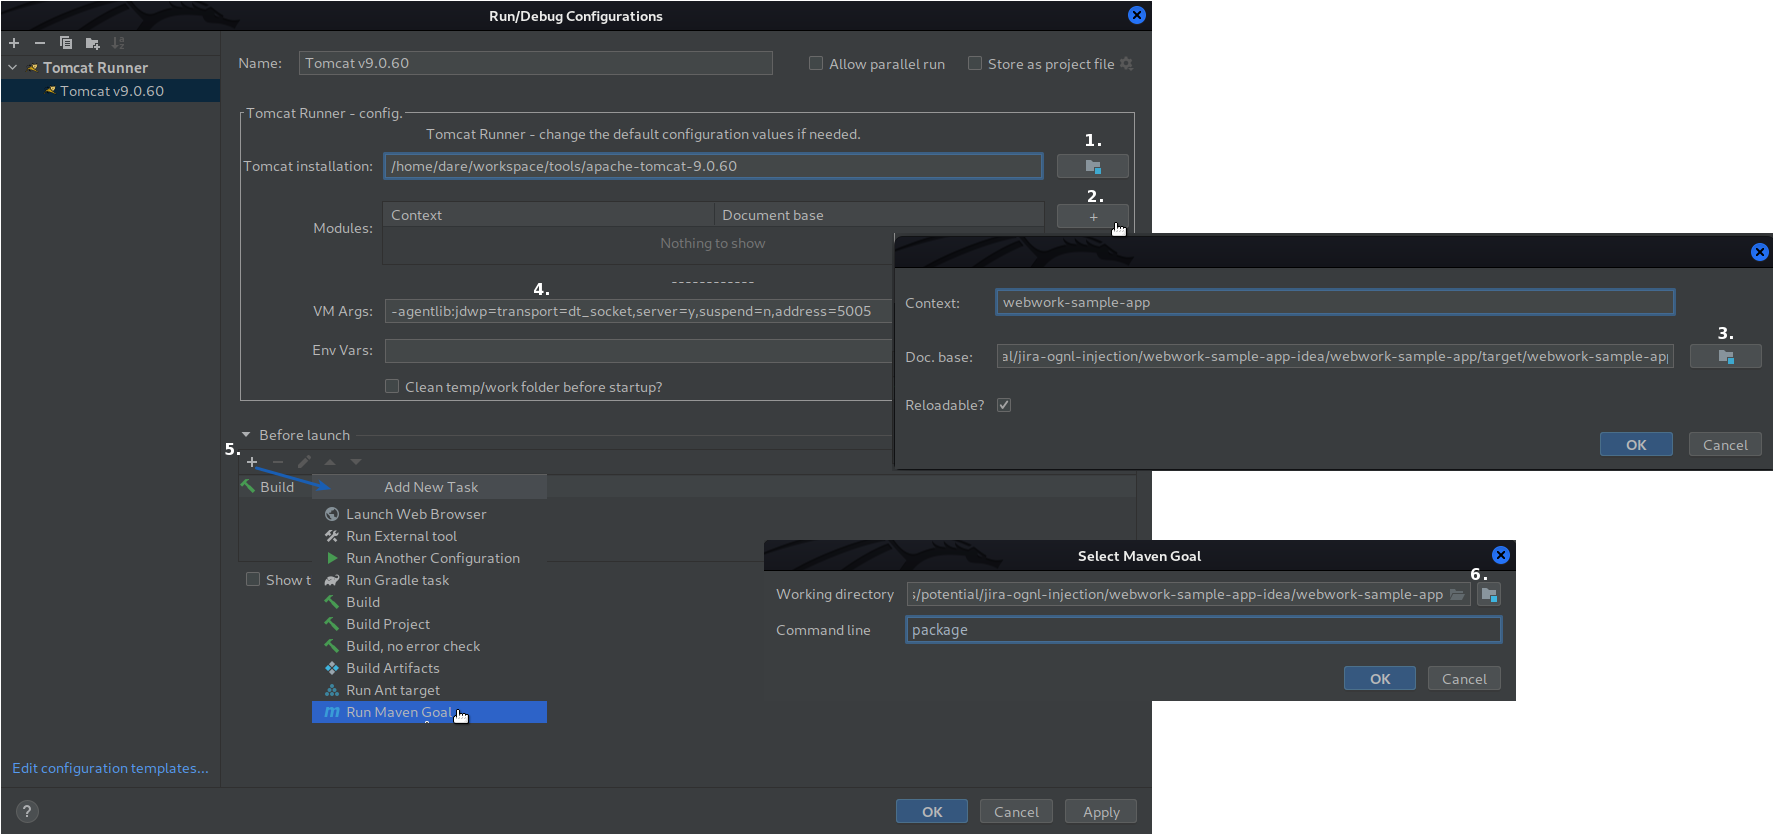Focus the configuration Name field
Viewport: 1773px width, 834px height.
click(536, 63)
